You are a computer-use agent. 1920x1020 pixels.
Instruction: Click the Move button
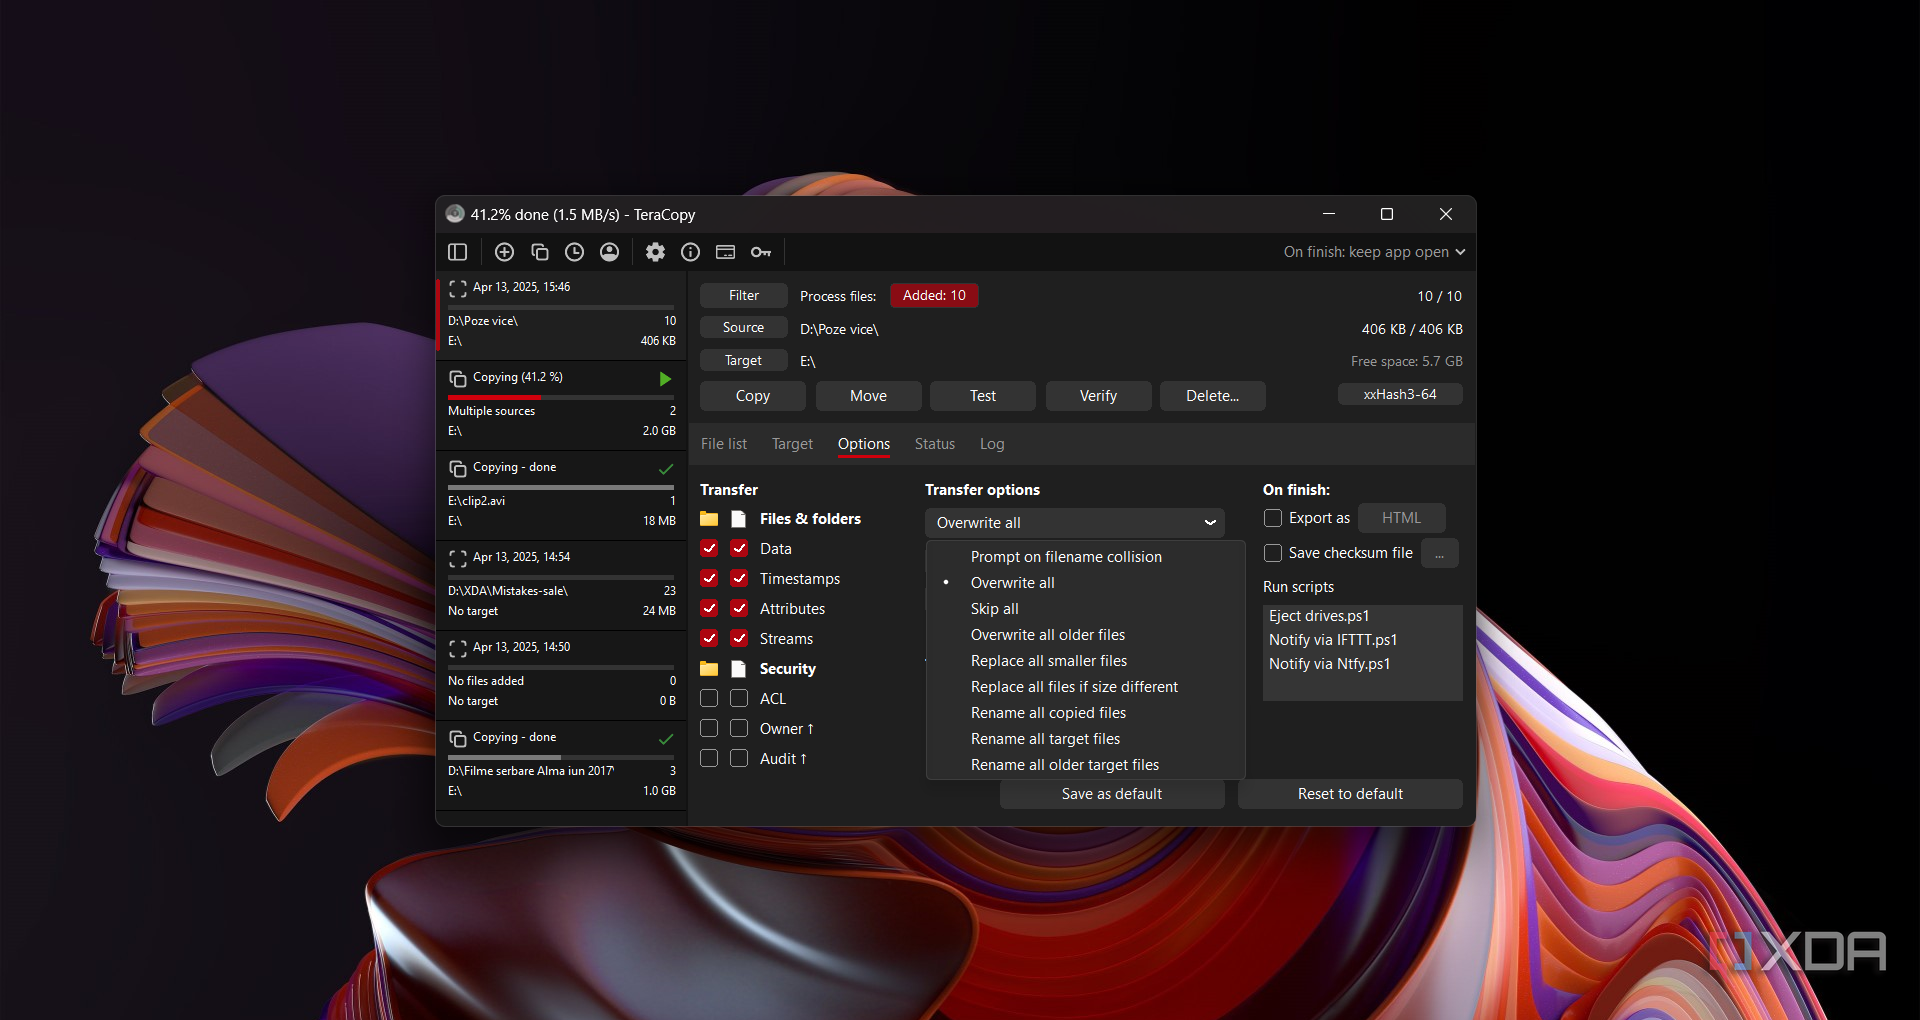[868, 396]
